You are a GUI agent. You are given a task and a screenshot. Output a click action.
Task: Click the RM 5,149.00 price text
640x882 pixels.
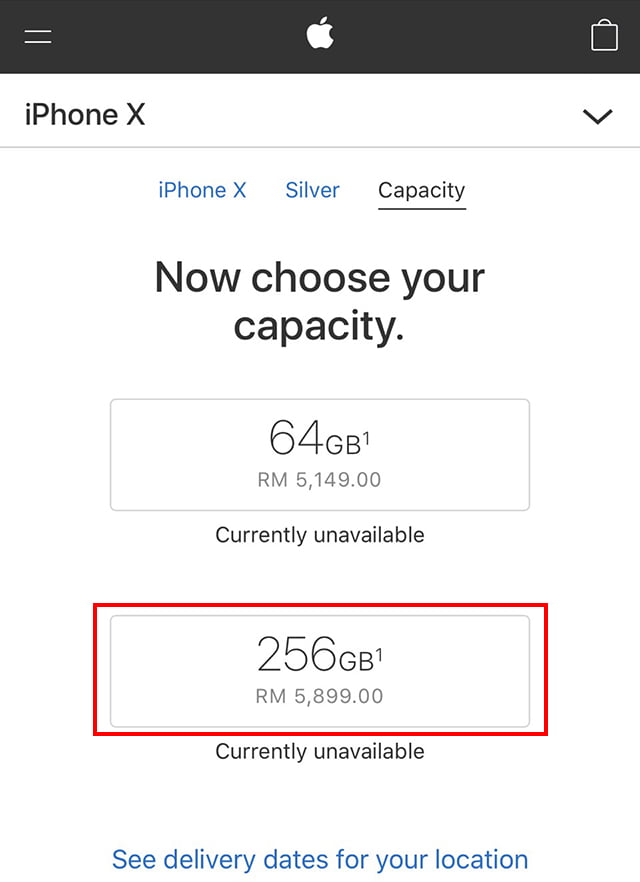319,480
